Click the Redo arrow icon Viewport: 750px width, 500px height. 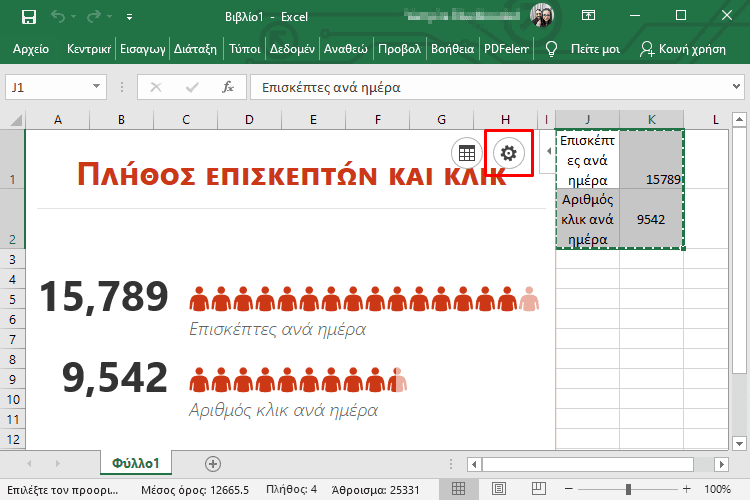[94, 17]
